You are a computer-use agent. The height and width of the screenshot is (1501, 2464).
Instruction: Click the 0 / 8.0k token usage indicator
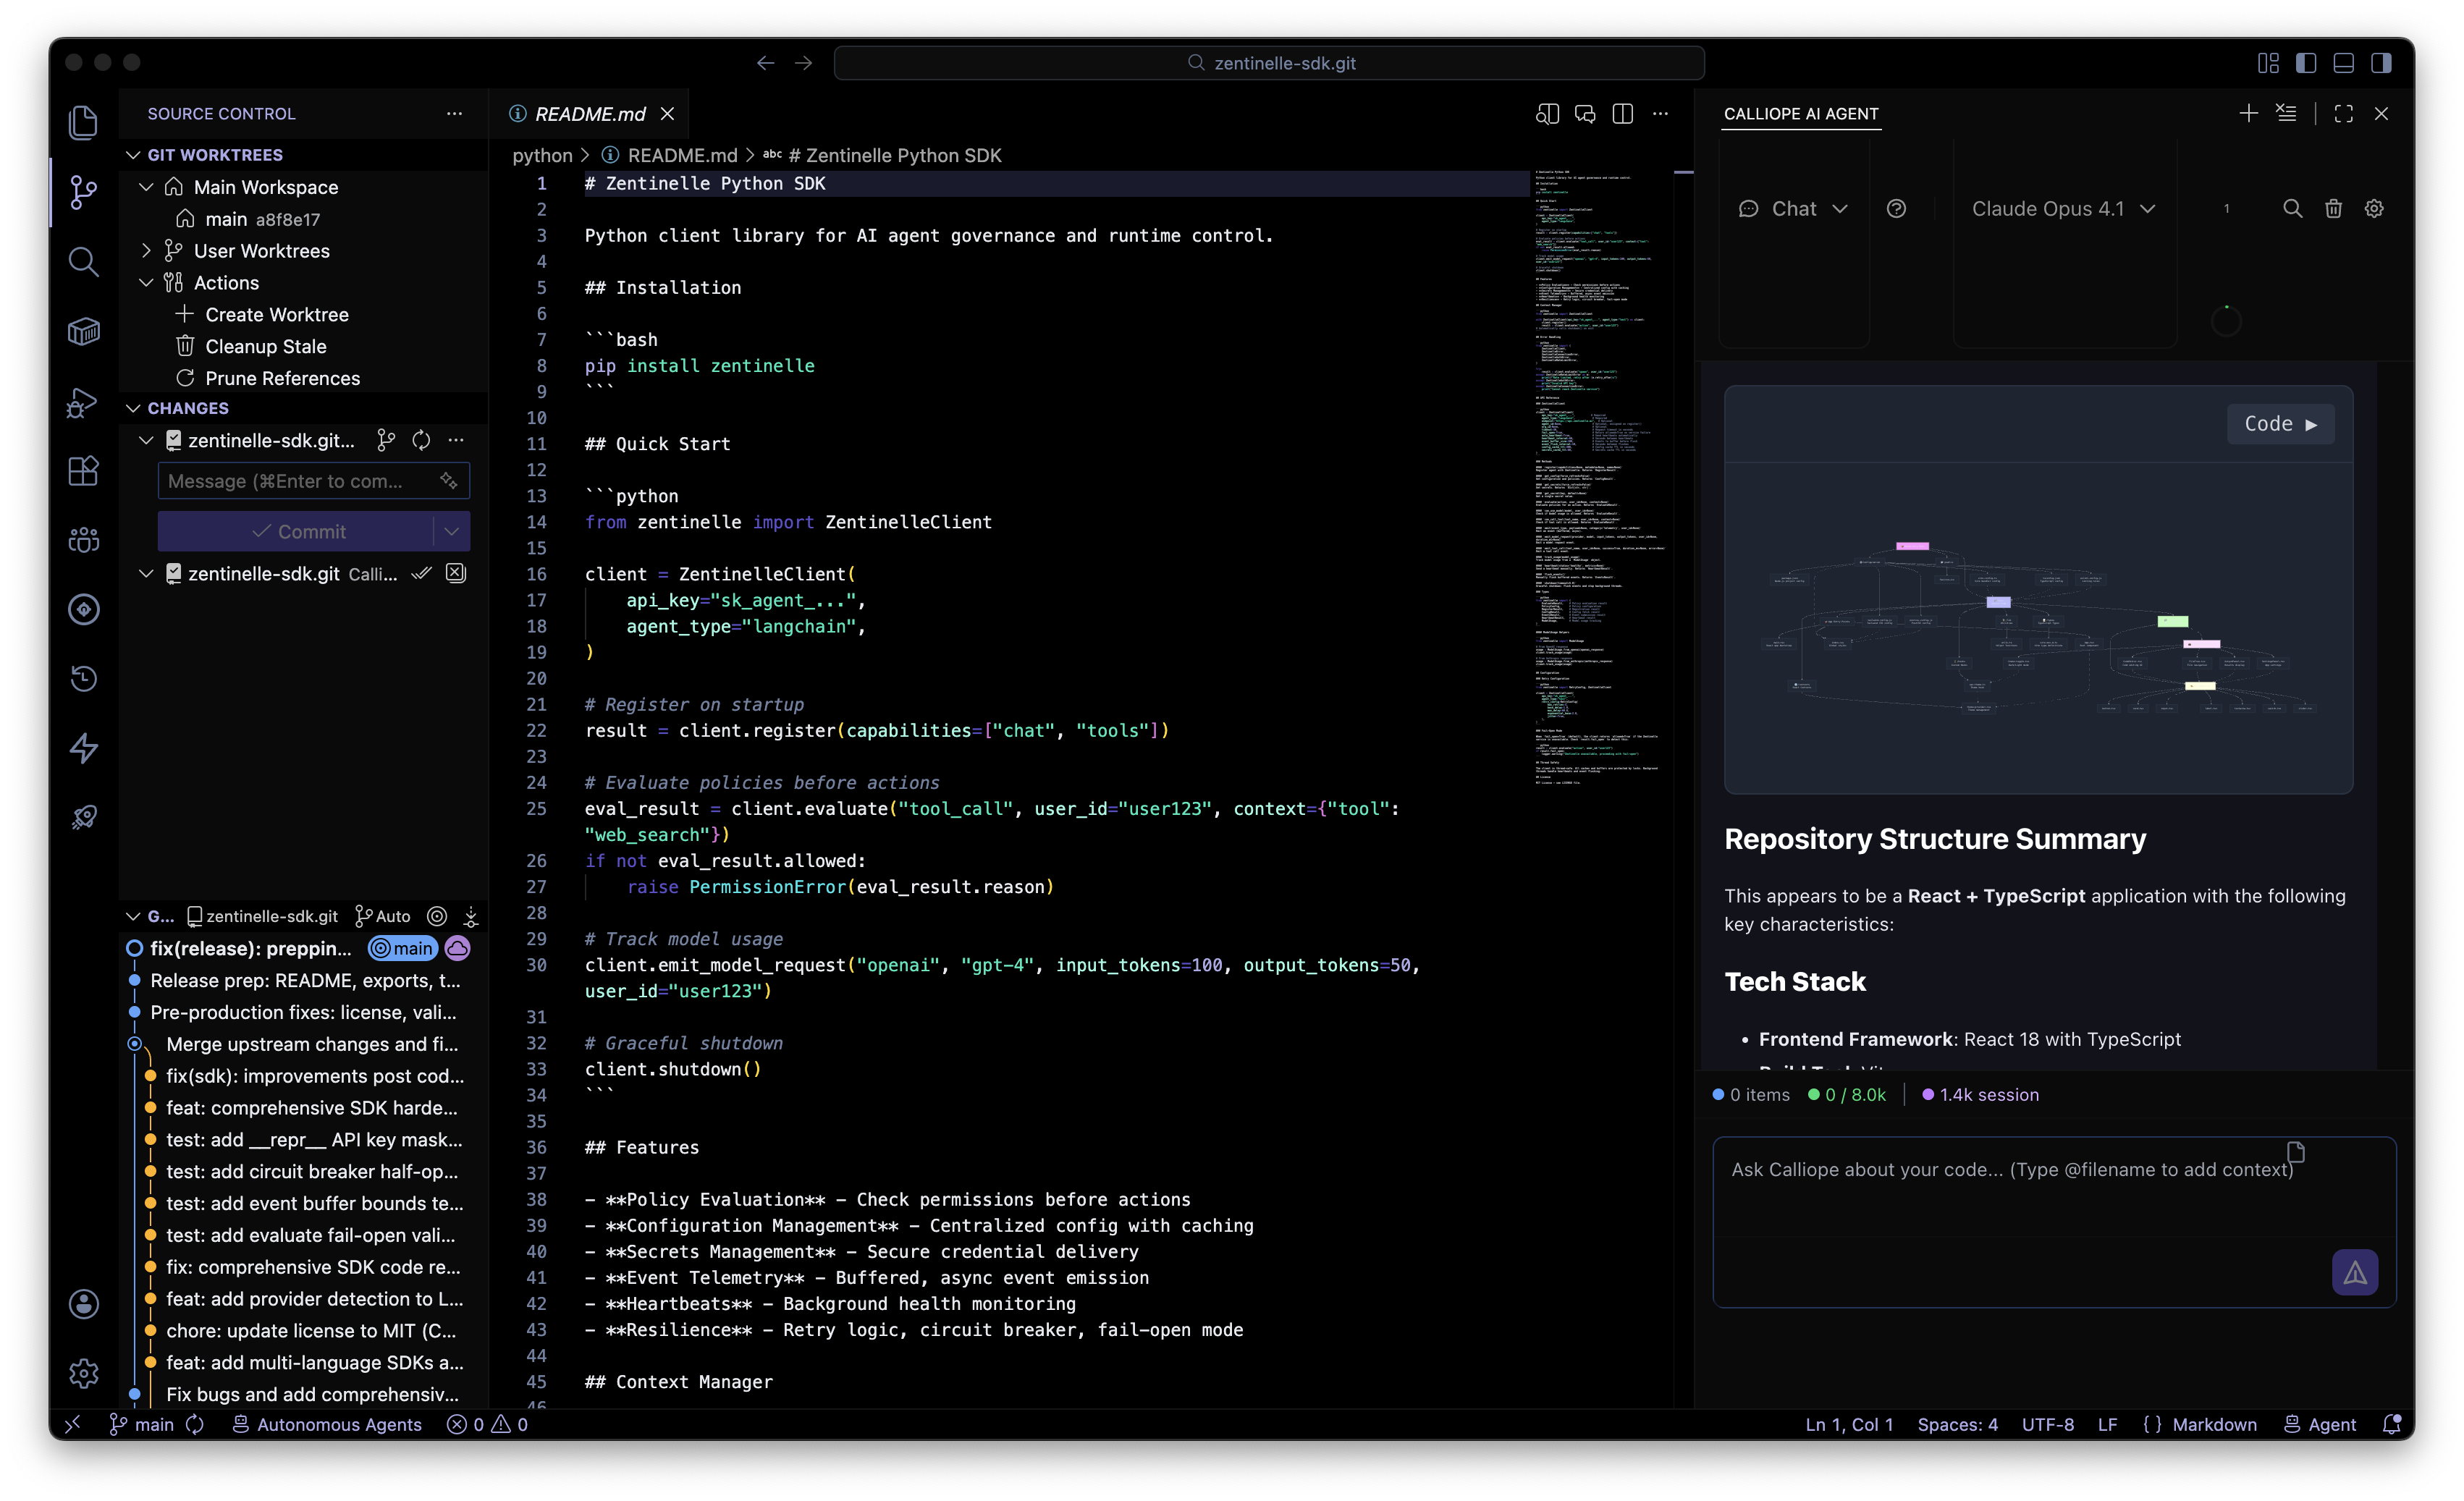click(1846, 1094)
